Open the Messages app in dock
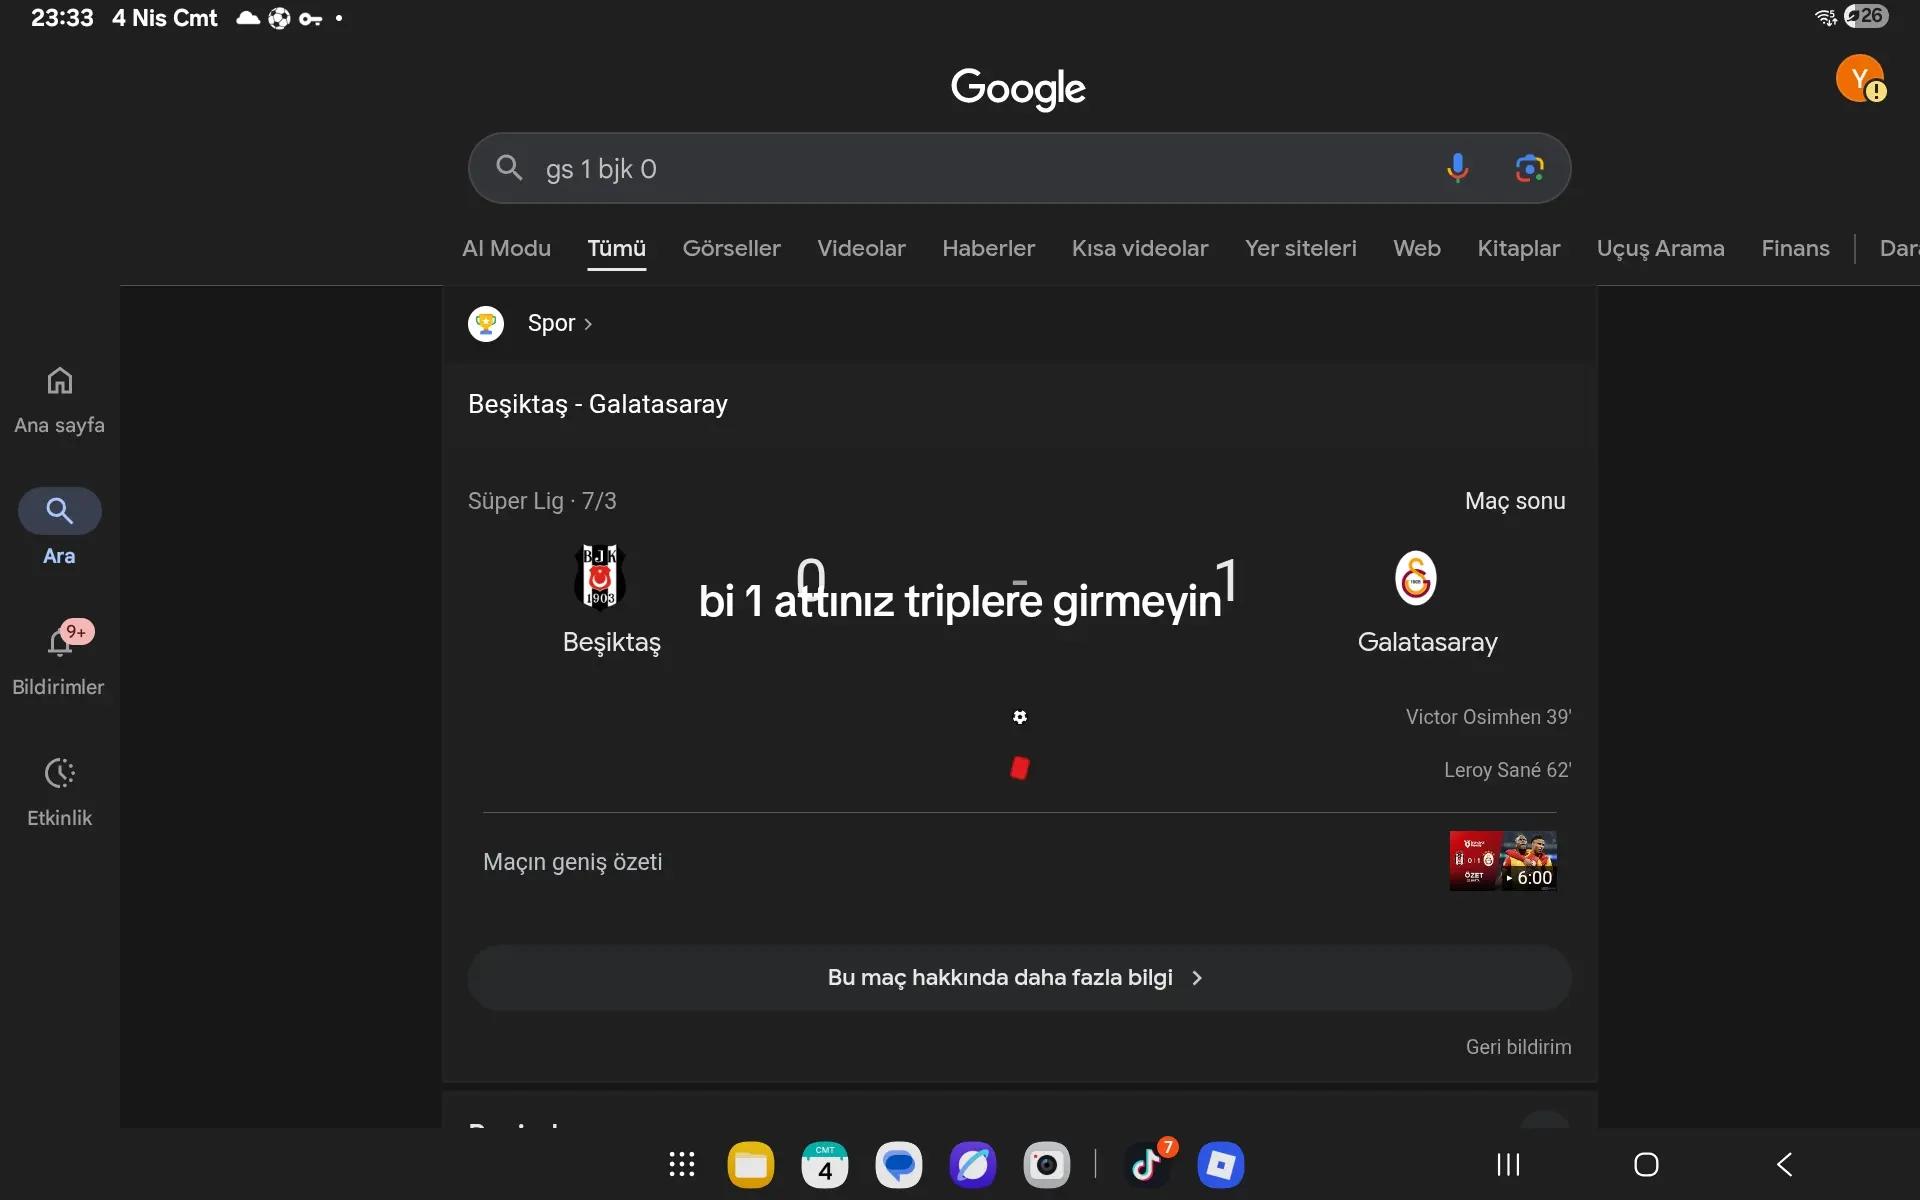1920x1200 pixels. tap(899, 1165)
